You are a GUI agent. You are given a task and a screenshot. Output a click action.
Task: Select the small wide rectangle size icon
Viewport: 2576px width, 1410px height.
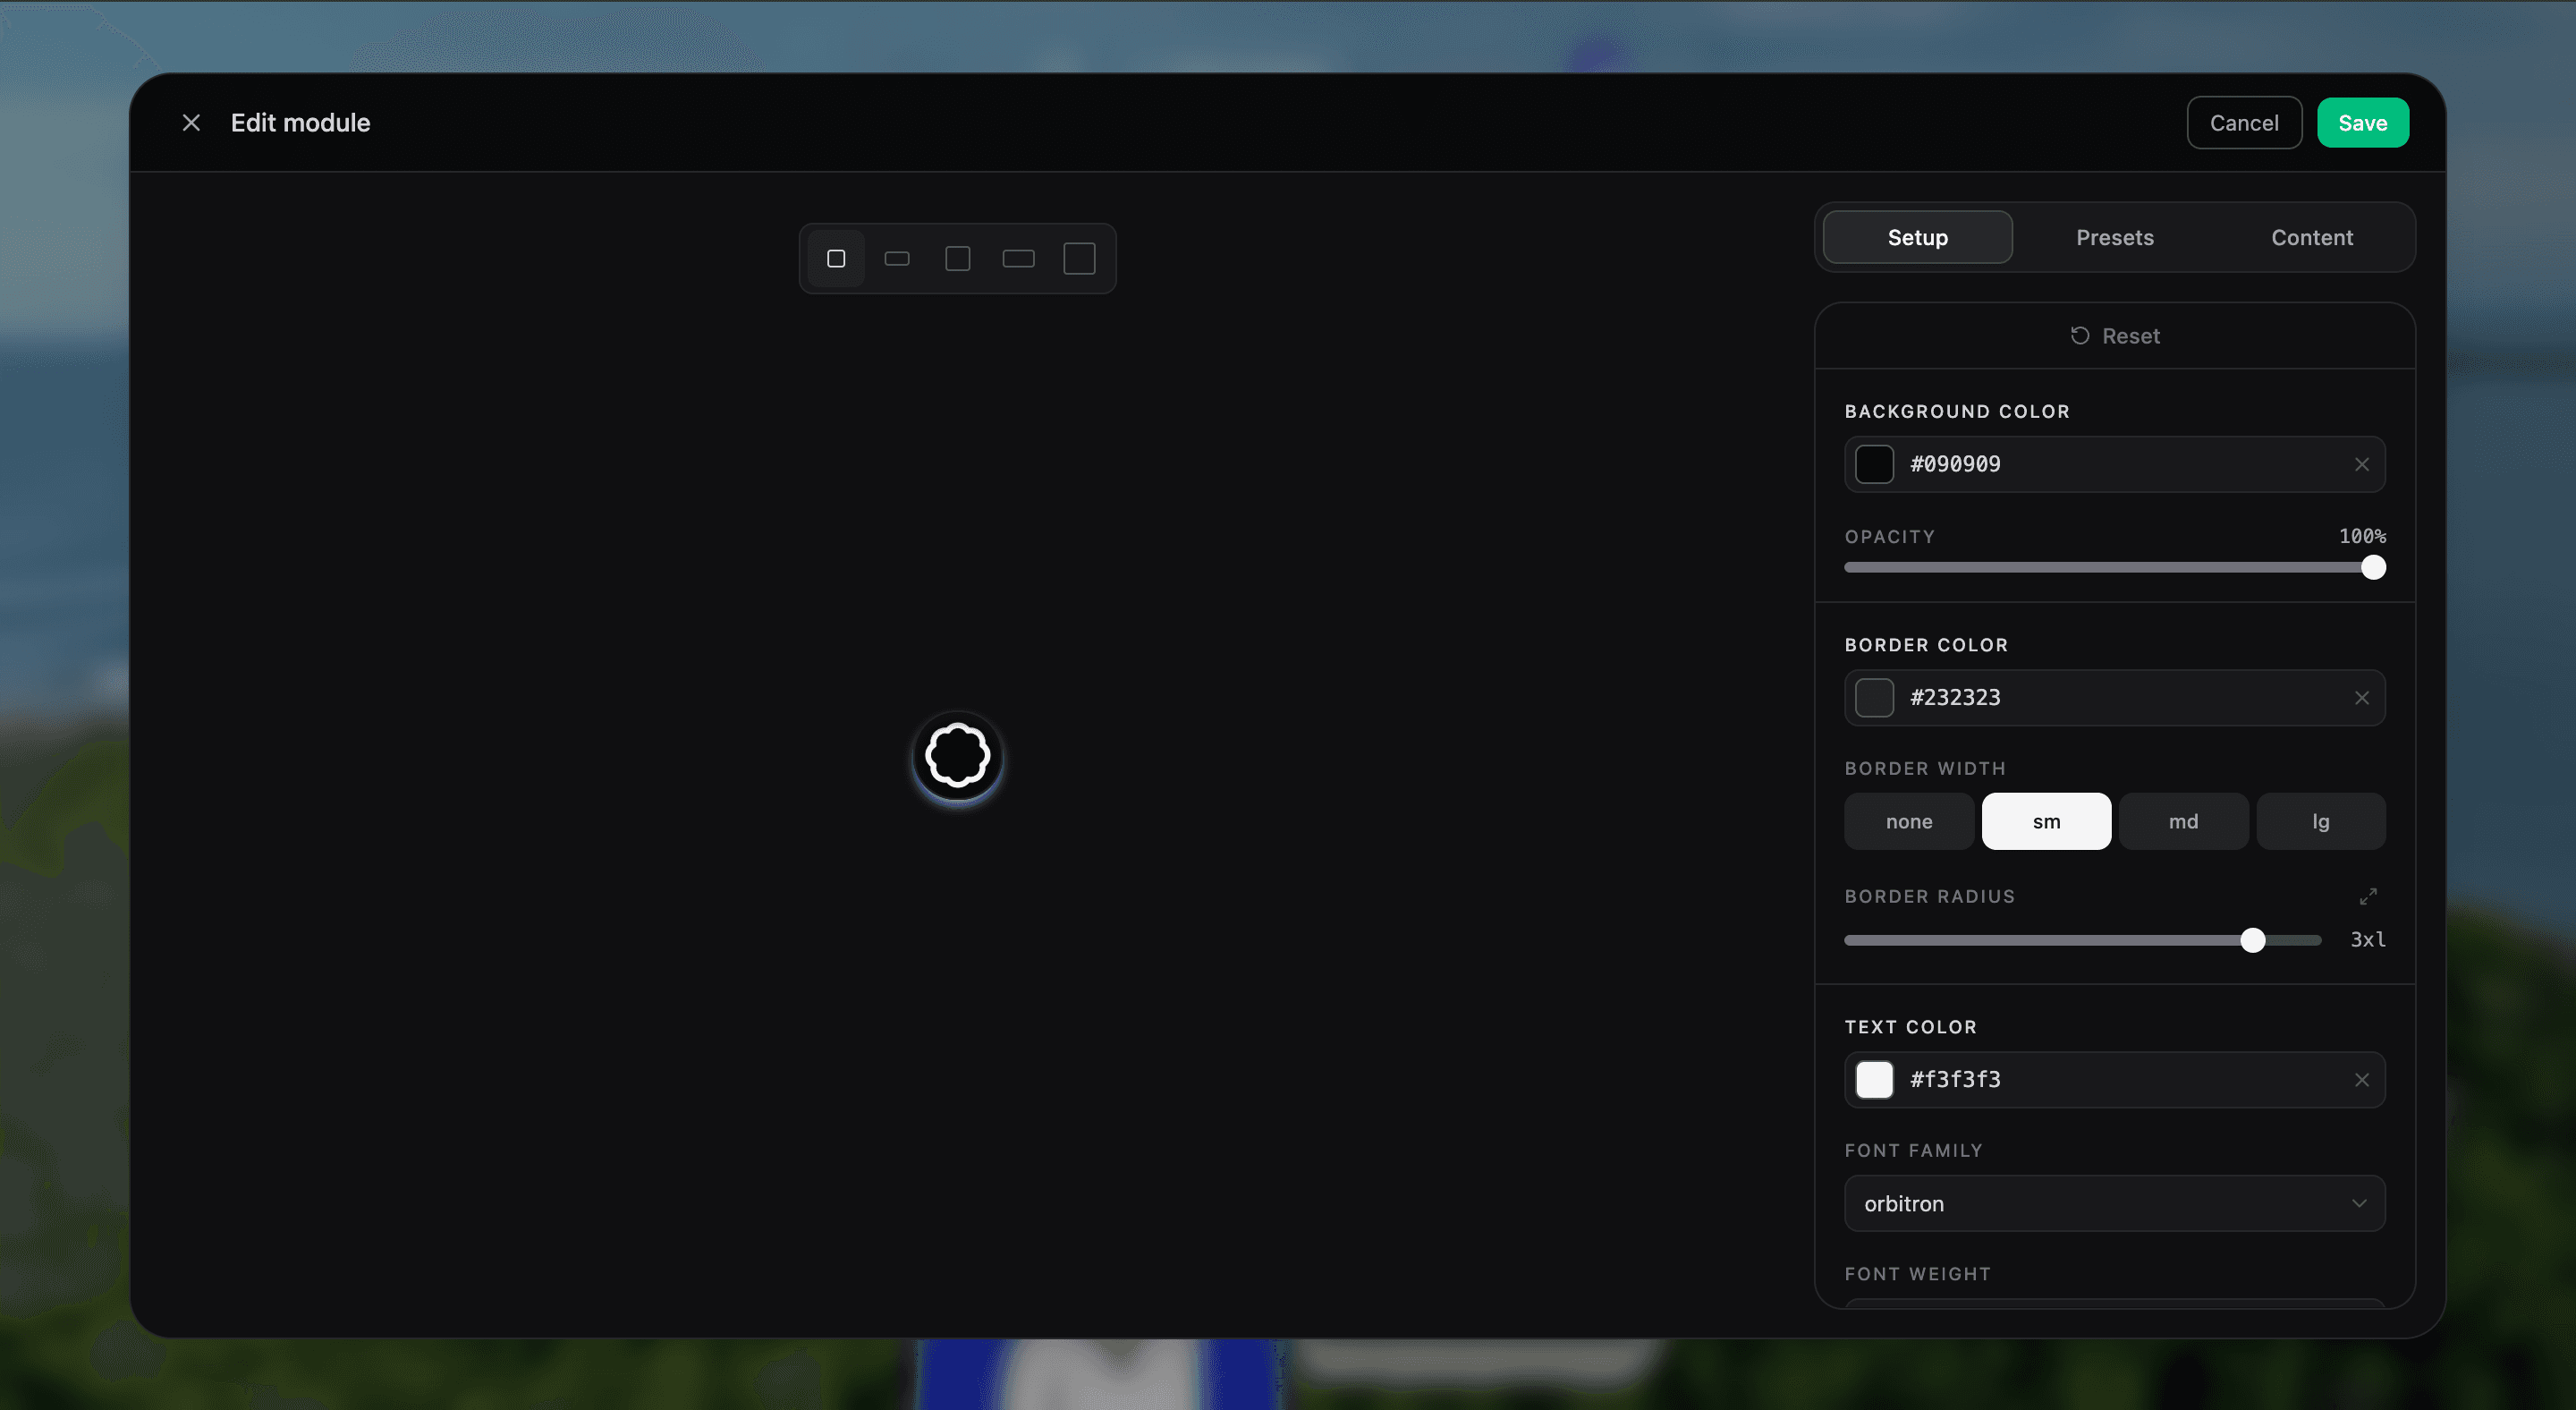click(x=897, y=259)
